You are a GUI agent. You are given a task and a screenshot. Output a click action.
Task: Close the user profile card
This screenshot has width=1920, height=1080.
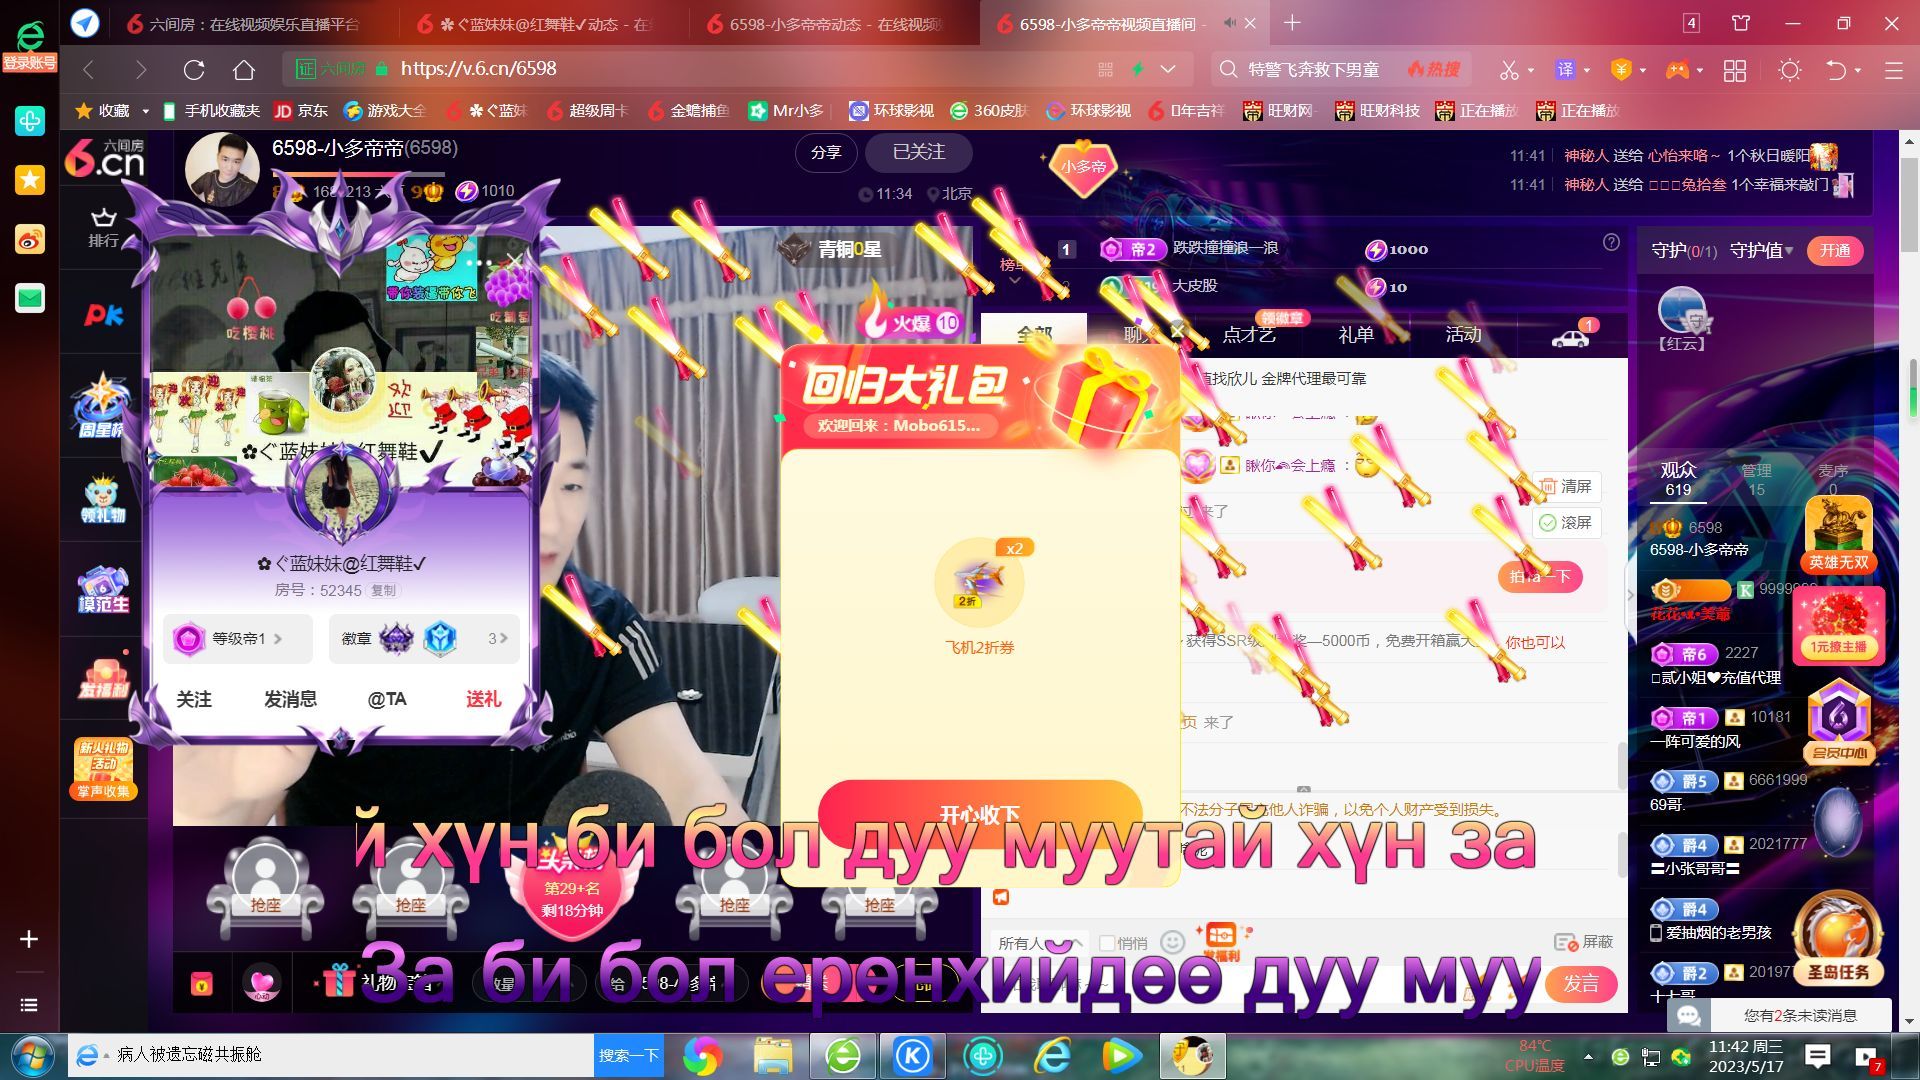515,261
